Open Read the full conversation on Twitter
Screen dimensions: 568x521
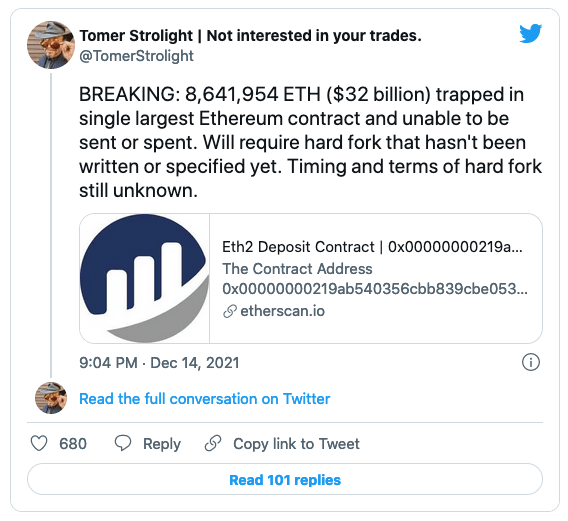(x=205, y=399)
